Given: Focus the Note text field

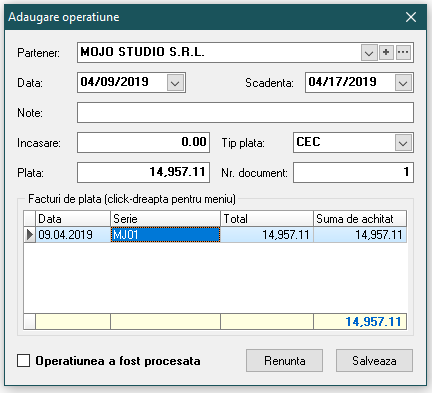Looking at the screenshot, I should click(x=245, y=113).
